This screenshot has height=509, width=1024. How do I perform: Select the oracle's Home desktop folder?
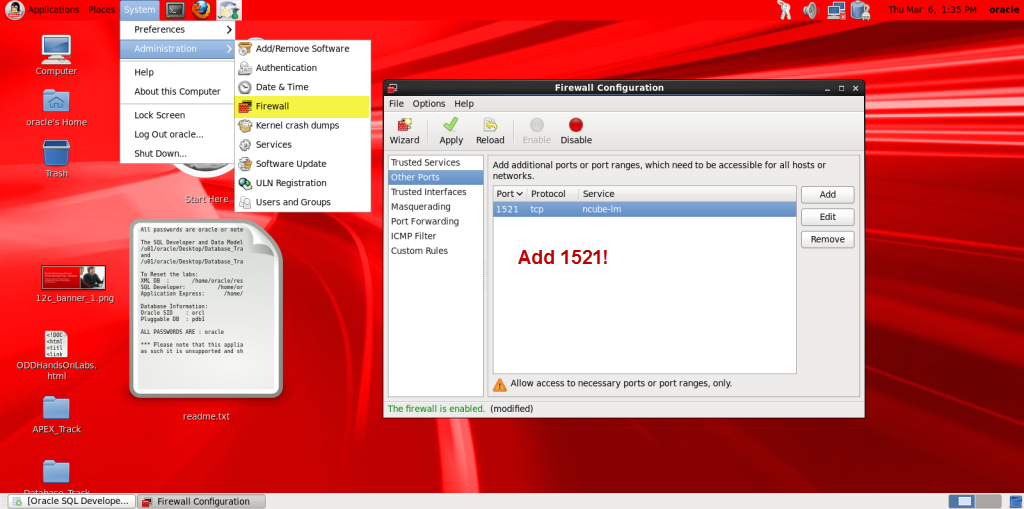click(x=56, y=107)
